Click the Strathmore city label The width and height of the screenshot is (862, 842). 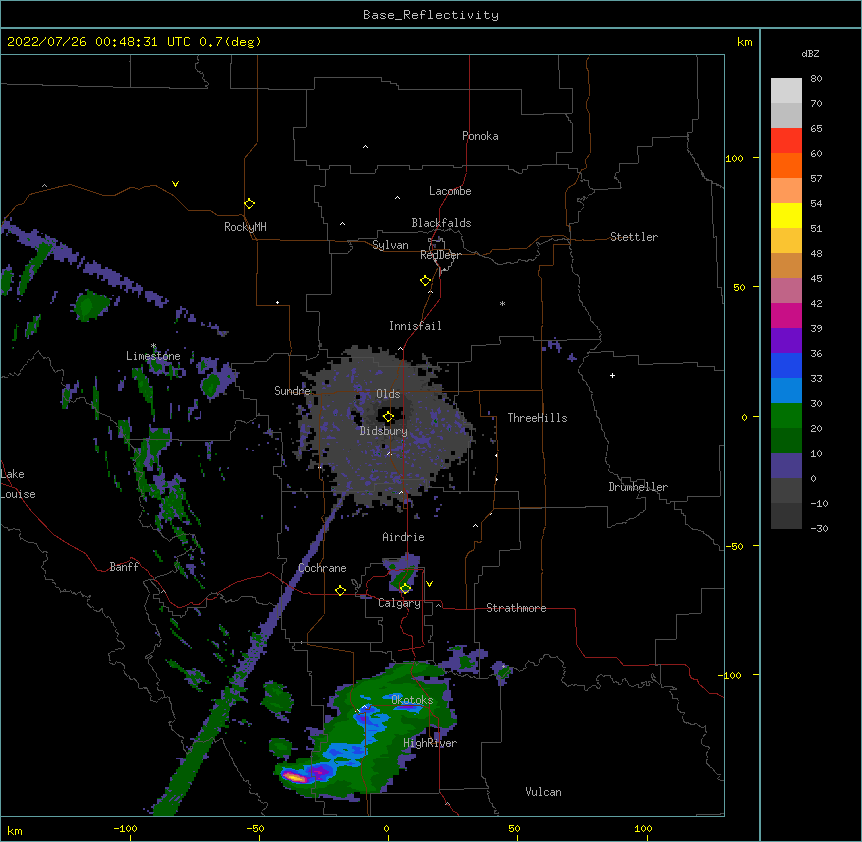(x=516, y=608)
